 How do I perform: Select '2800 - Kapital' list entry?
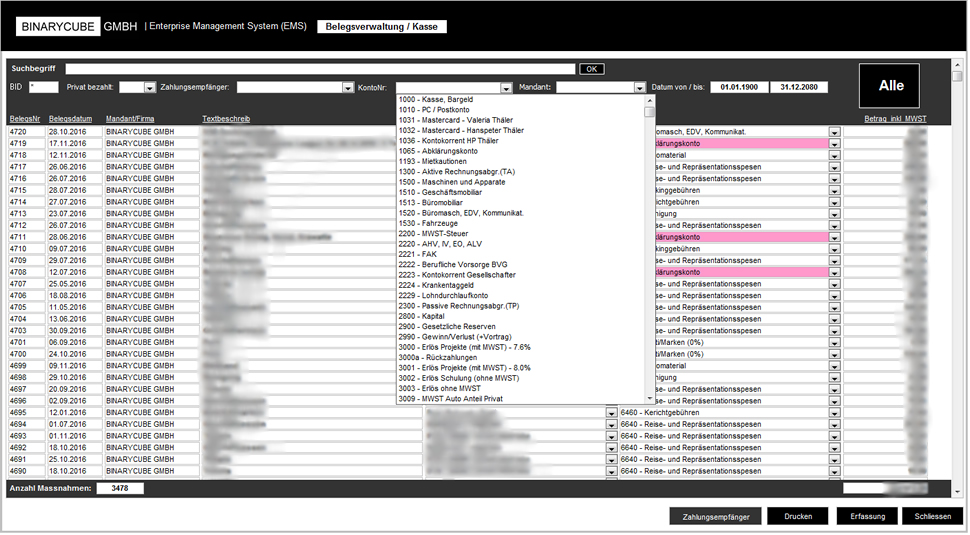(x=422, y=316)
